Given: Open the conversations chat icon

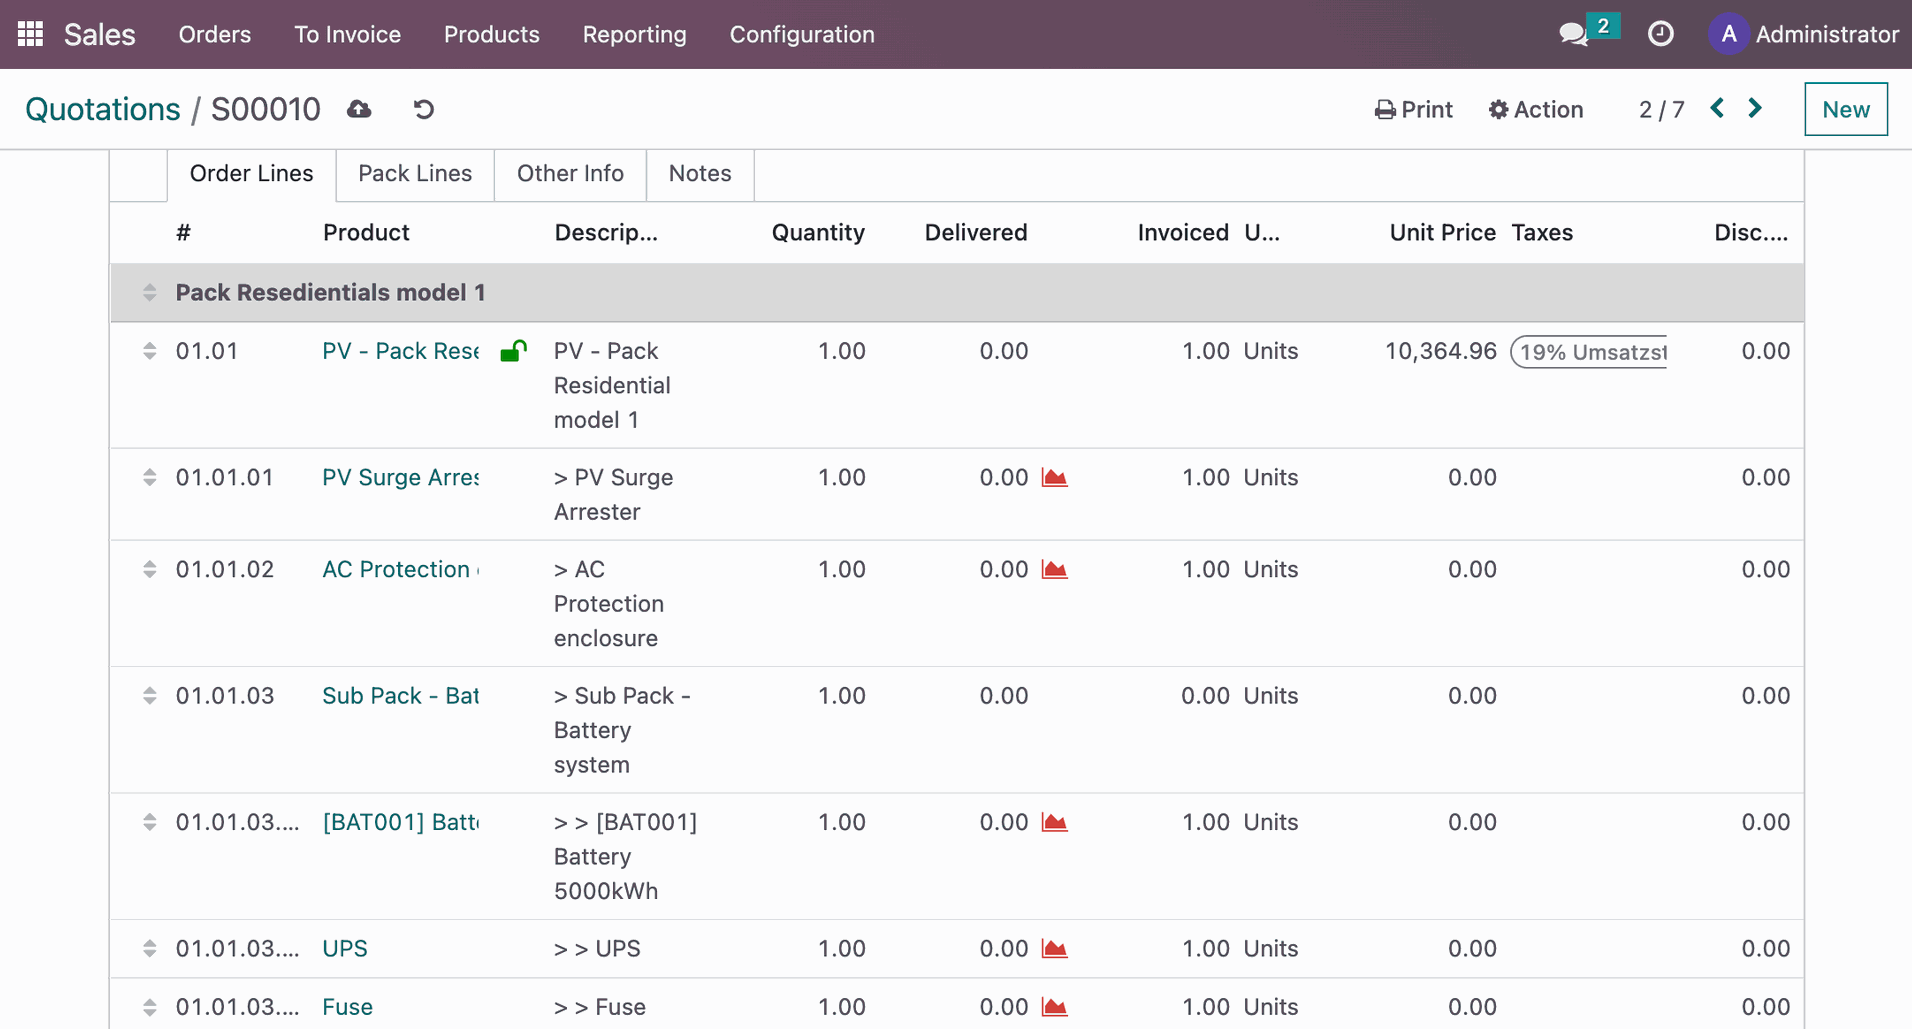Looking at the screenshot, I should click(1574, 34).
